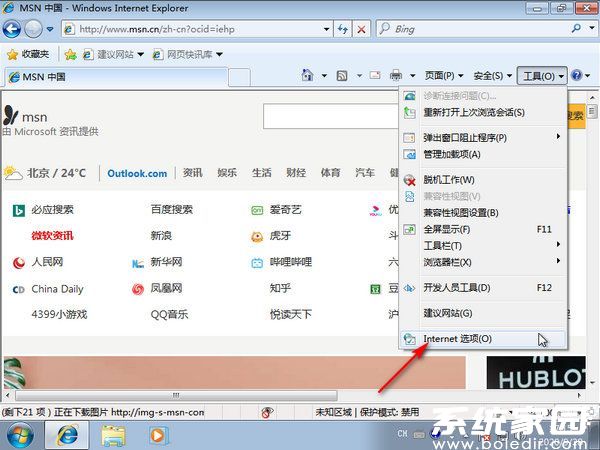
Task: Click the RSS feeds icon
Action: coord(342,76)
